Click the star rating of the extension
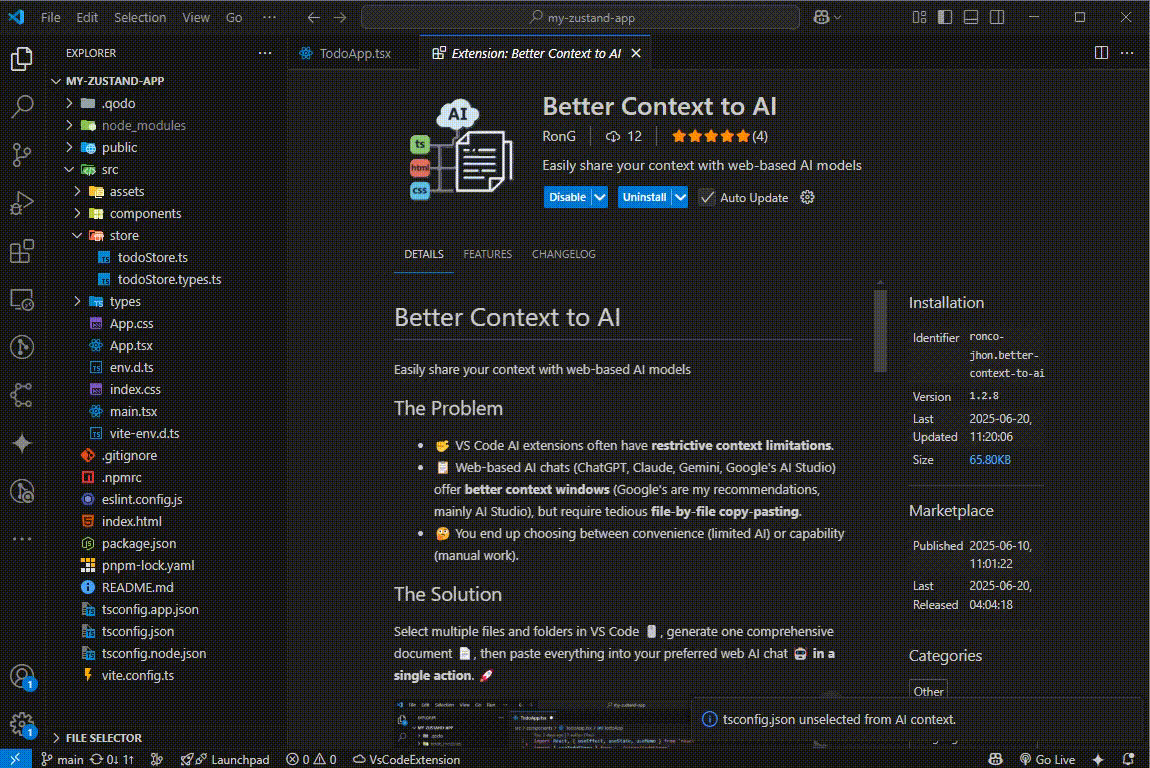This screenshot has height=768, width=1150. [x=719, y=136]
